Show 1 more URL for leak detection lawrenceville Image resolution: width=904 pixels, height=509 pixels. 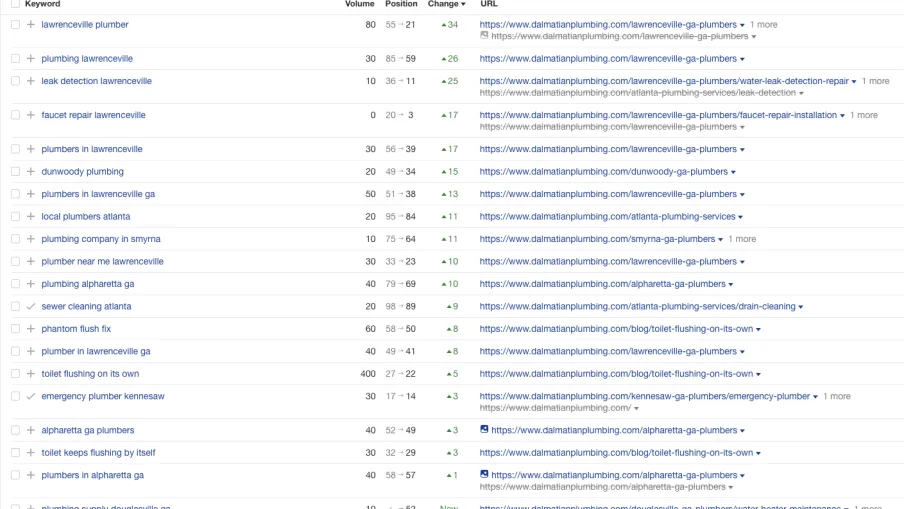(875, 81)
